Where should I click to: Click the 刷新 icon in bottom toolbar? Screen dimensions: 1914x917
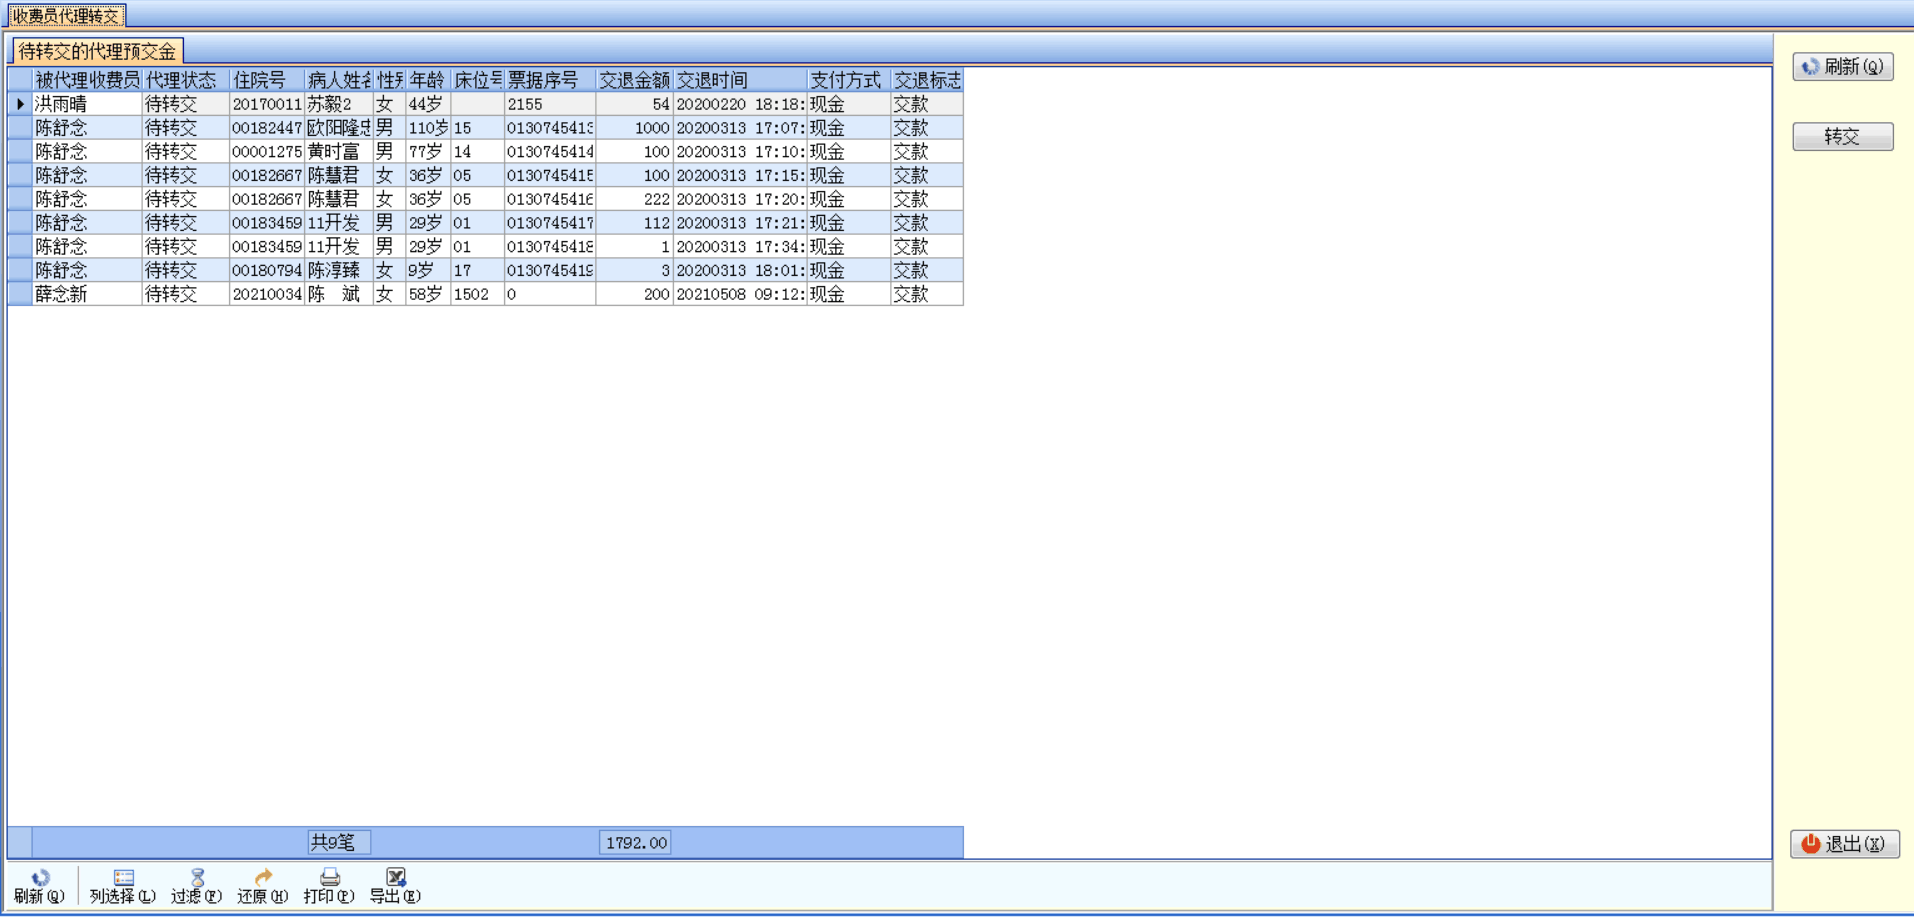40,886
